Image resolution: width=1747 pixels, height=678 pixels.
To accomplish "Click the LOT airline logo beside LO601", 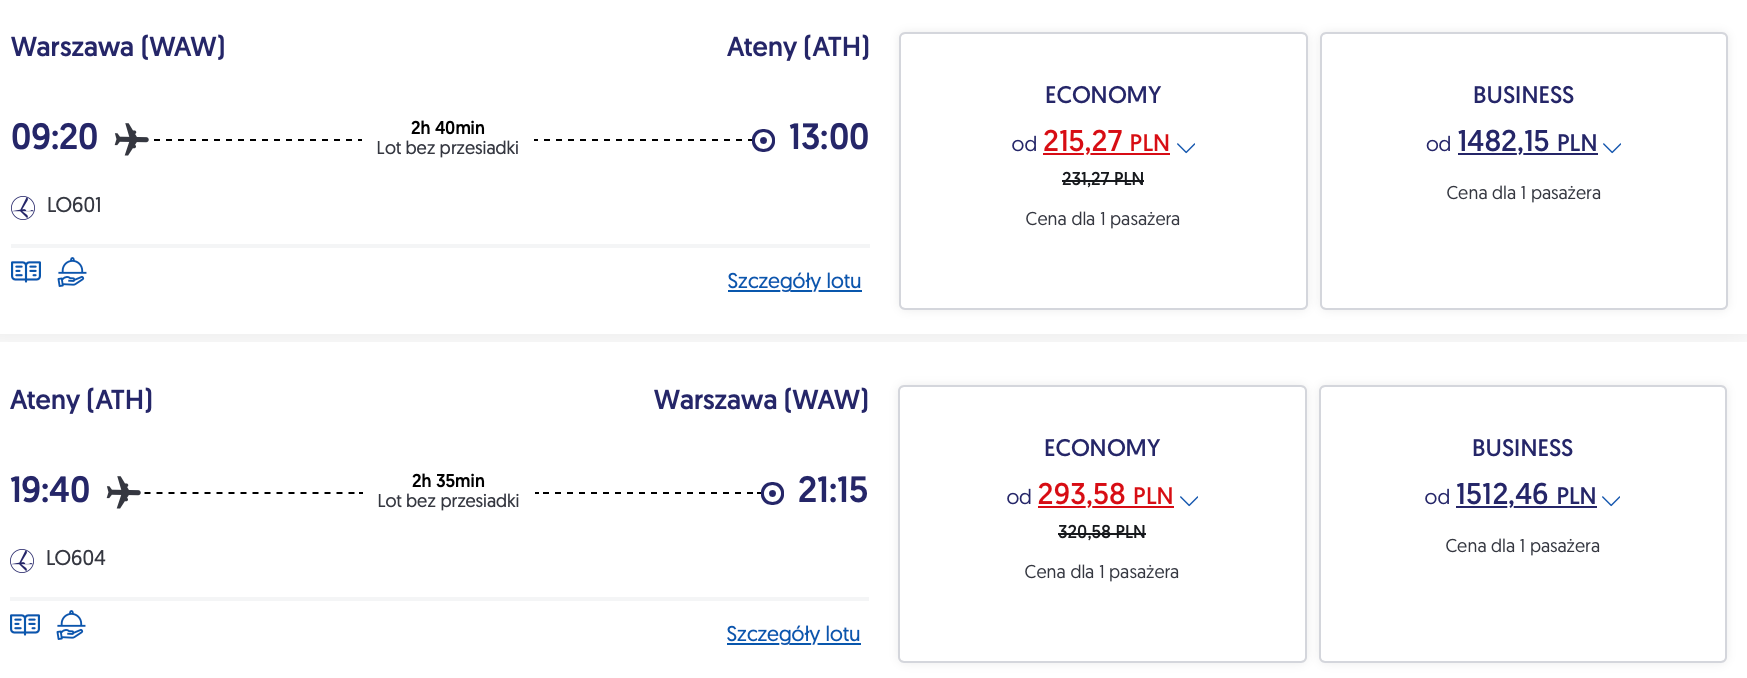I will click(x=23, y=207).
